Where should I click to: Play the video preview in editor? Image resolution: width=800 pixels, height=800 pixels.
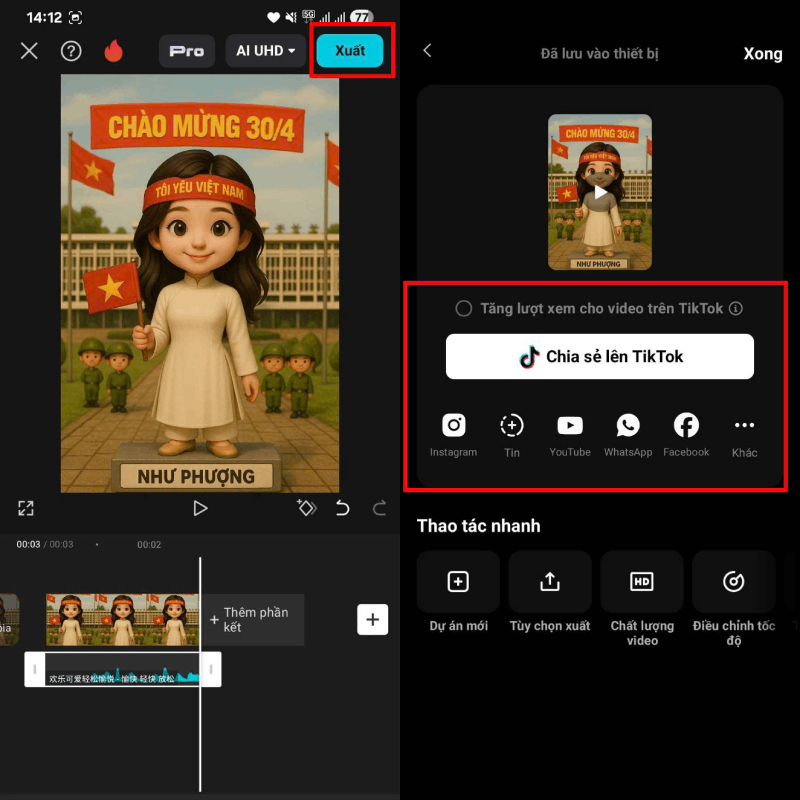coord(200,508)
